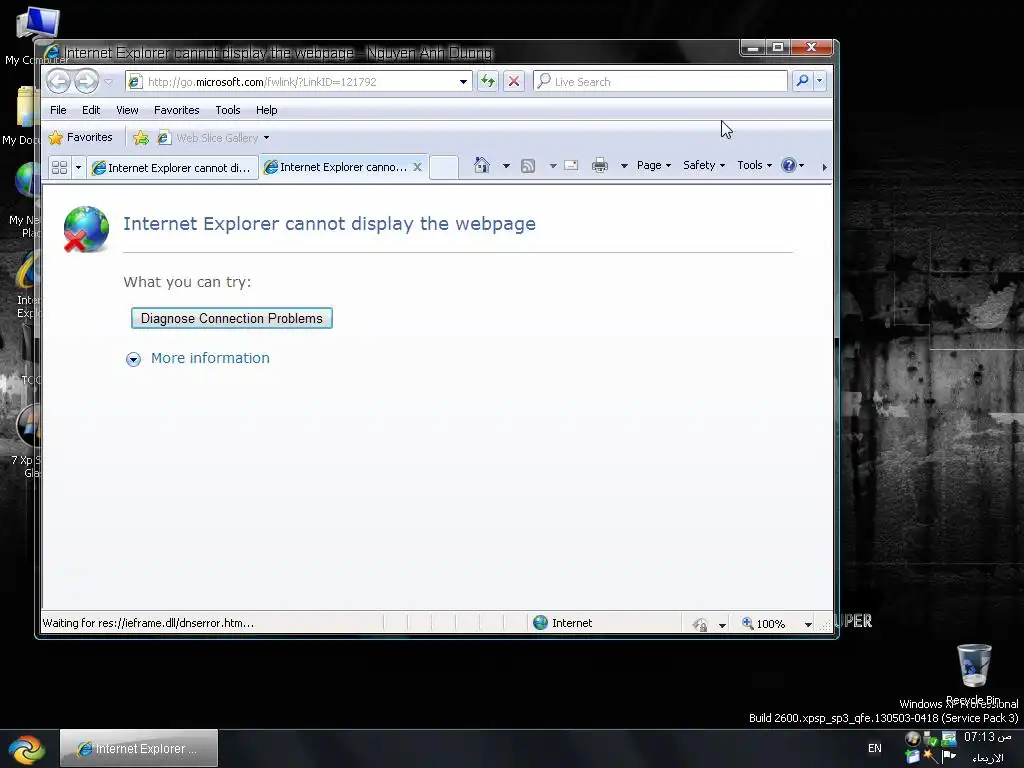Expand command bar overflow chevron
This screenshot has width=1024, height=768.
(x=824, y=167)
